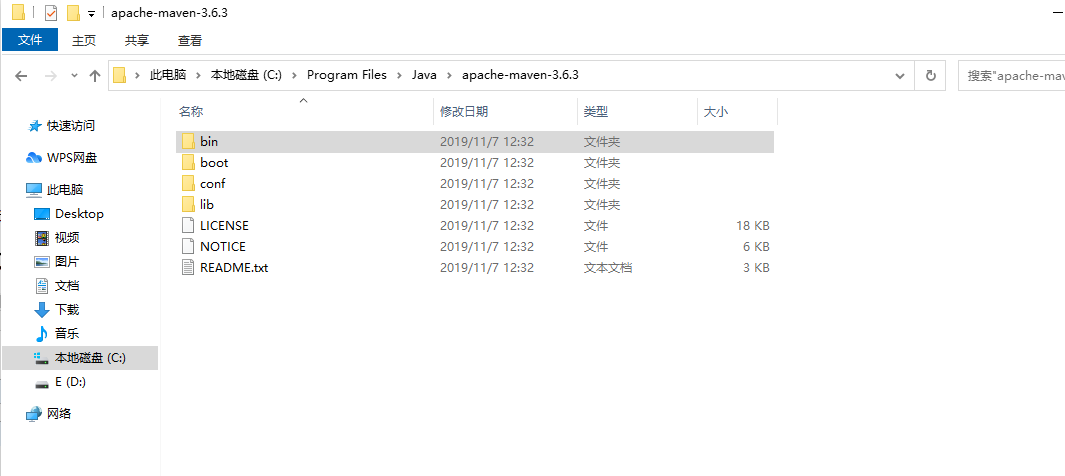Open the quick access toolbar customize dropdown
The image size is (1065, 476).
click(91, 14)
